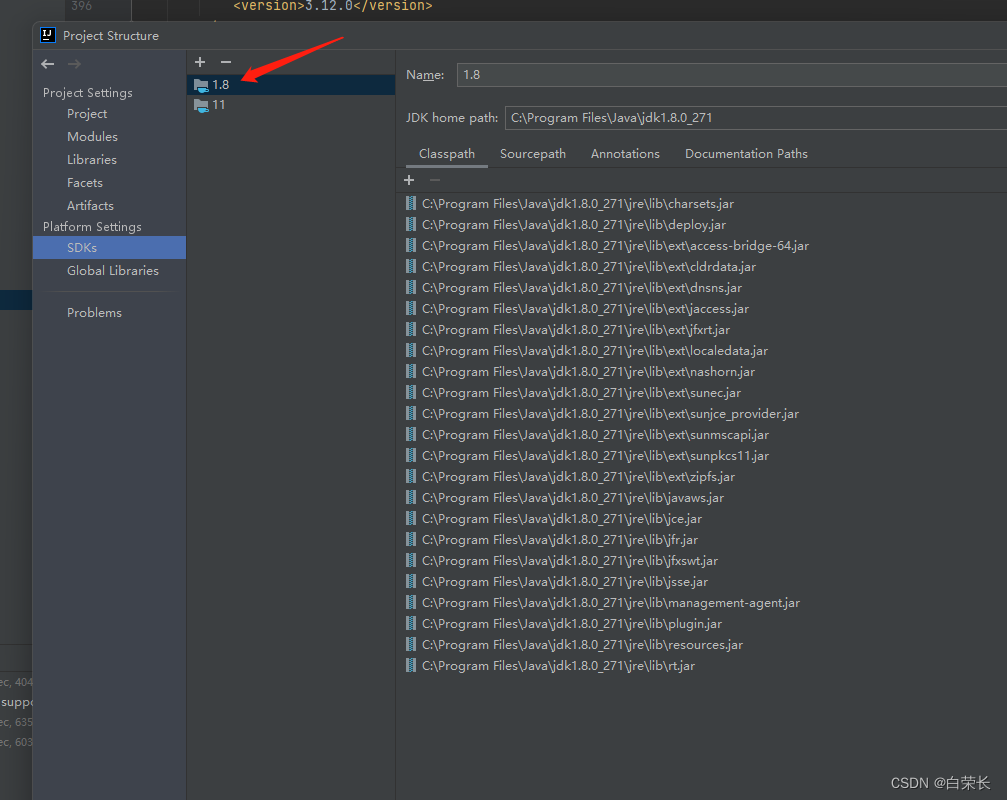This screenshot has width=1007, height=800.
Task: Select Libraries under Project Settings
Action: click(x=92, y=159)
